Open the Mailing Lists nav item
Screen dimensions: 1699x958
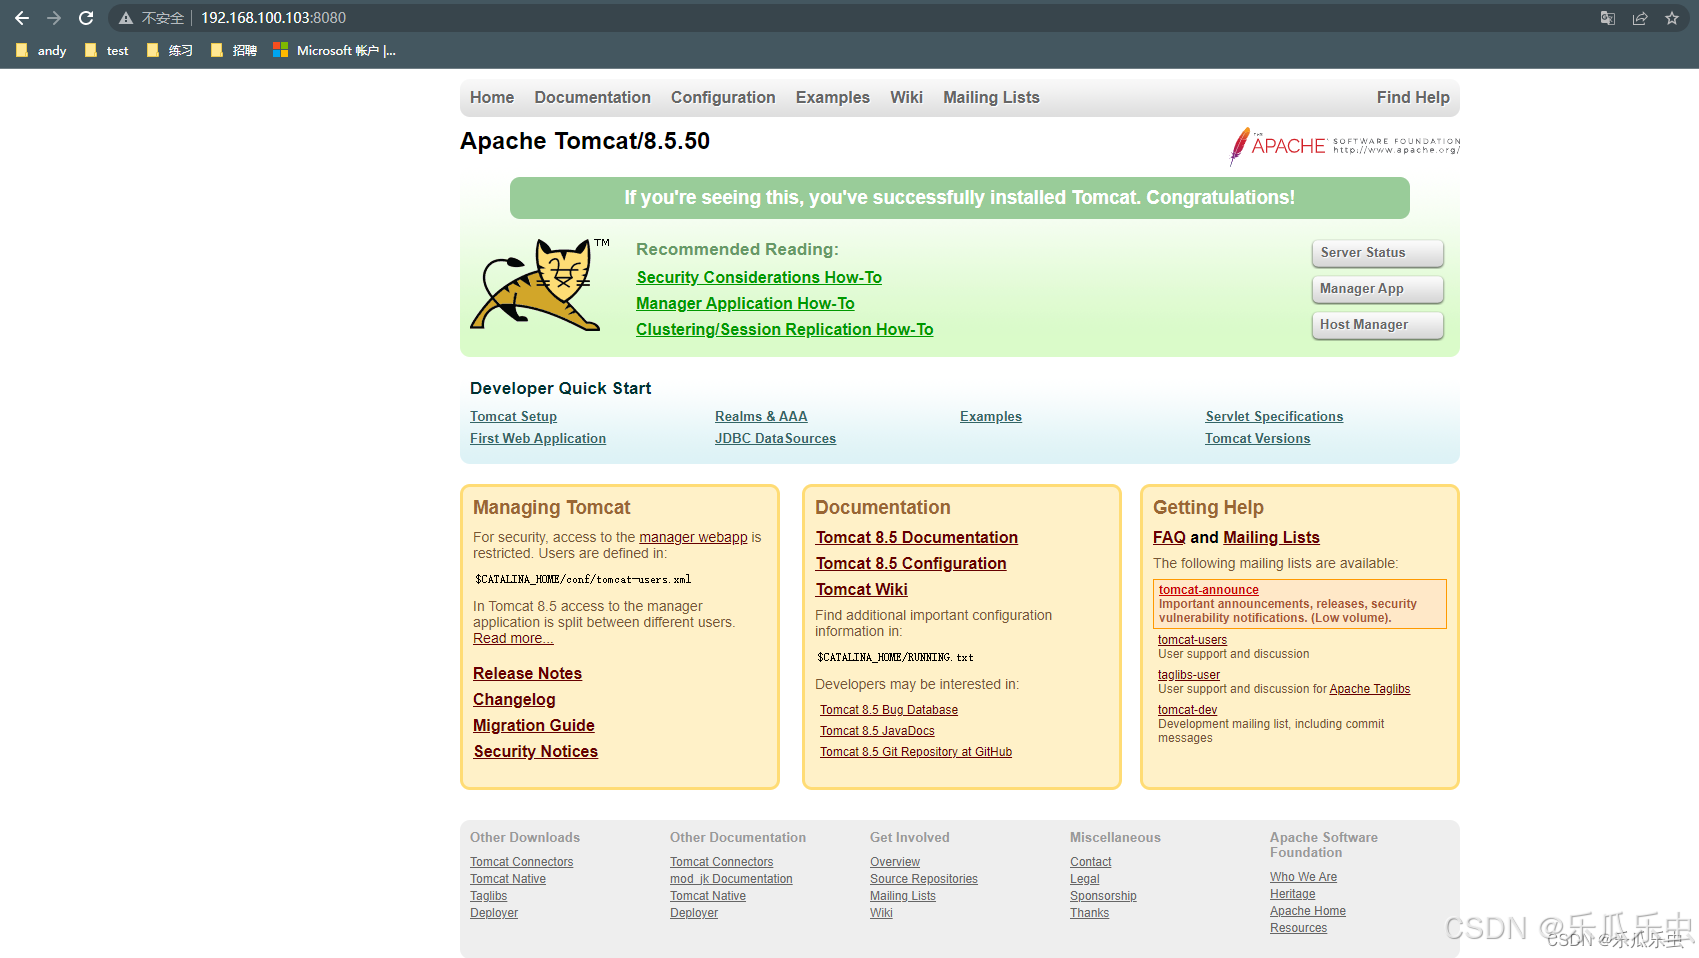(991, 97)
